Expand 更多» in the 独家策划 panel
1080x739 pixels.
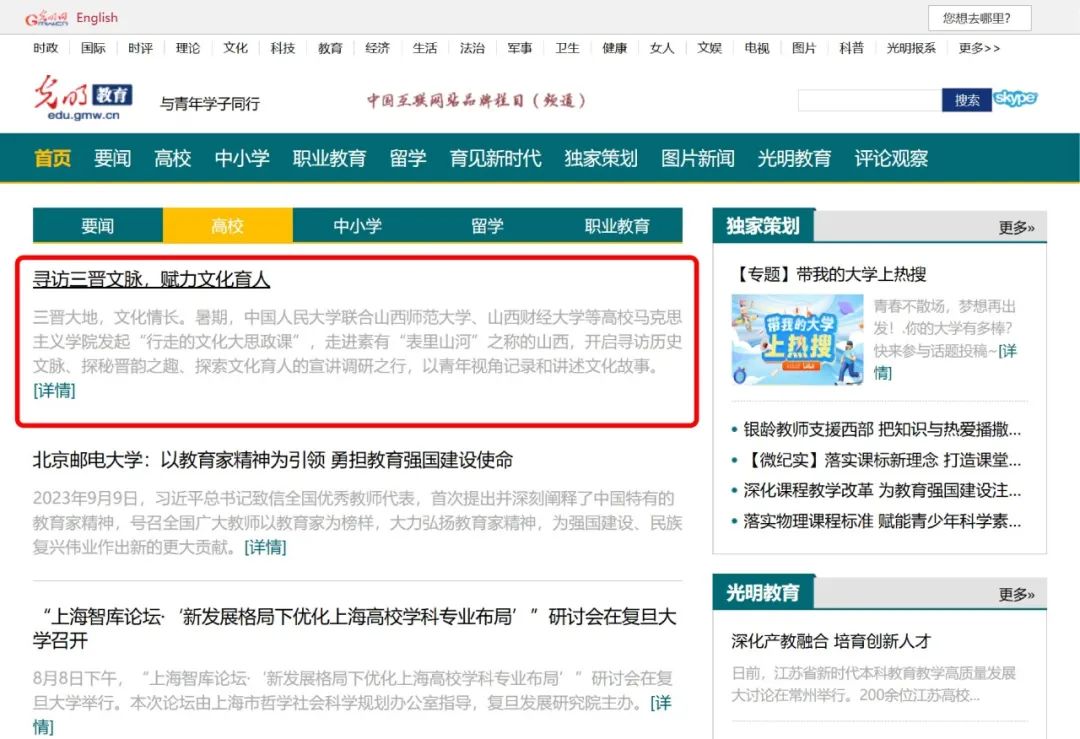pyautogui.click(x=1016, y=228)
